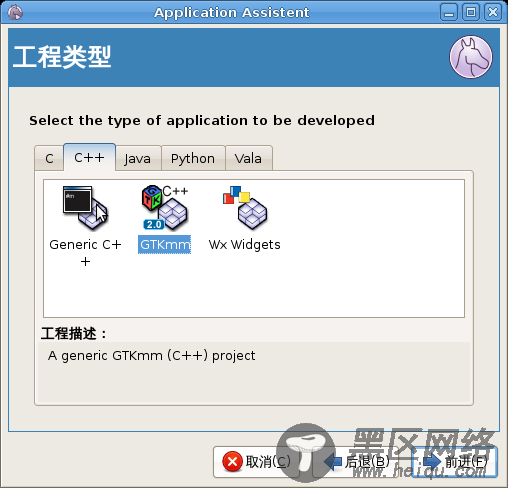Minimize the Application Assistent window
Screen dimensions: 508x488
449,12
